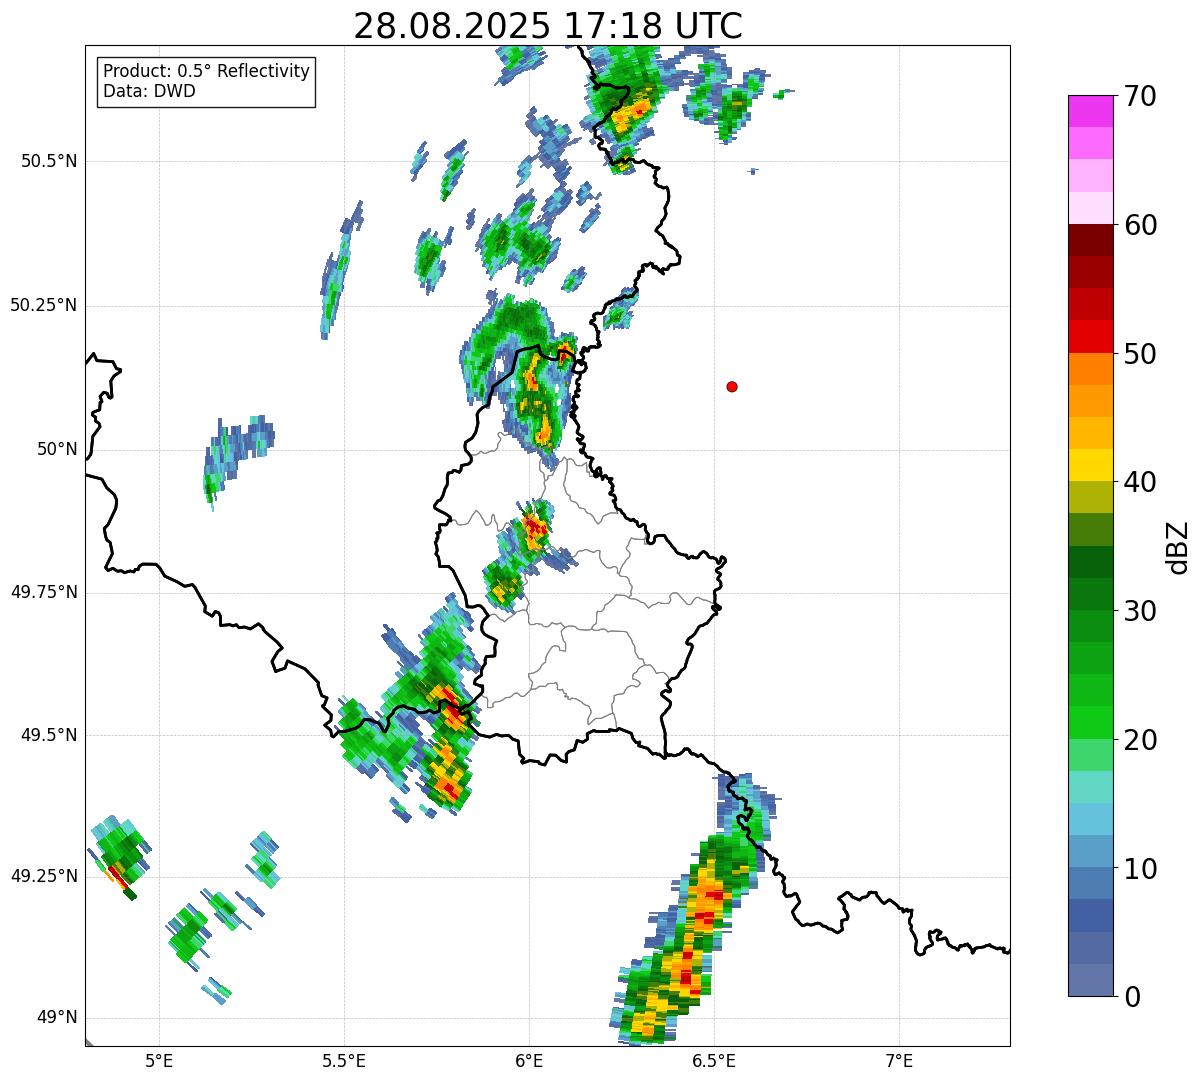Click the magenta top colorbar swatch
Screen dimensions: 1202x1081
pos(1090,111)
